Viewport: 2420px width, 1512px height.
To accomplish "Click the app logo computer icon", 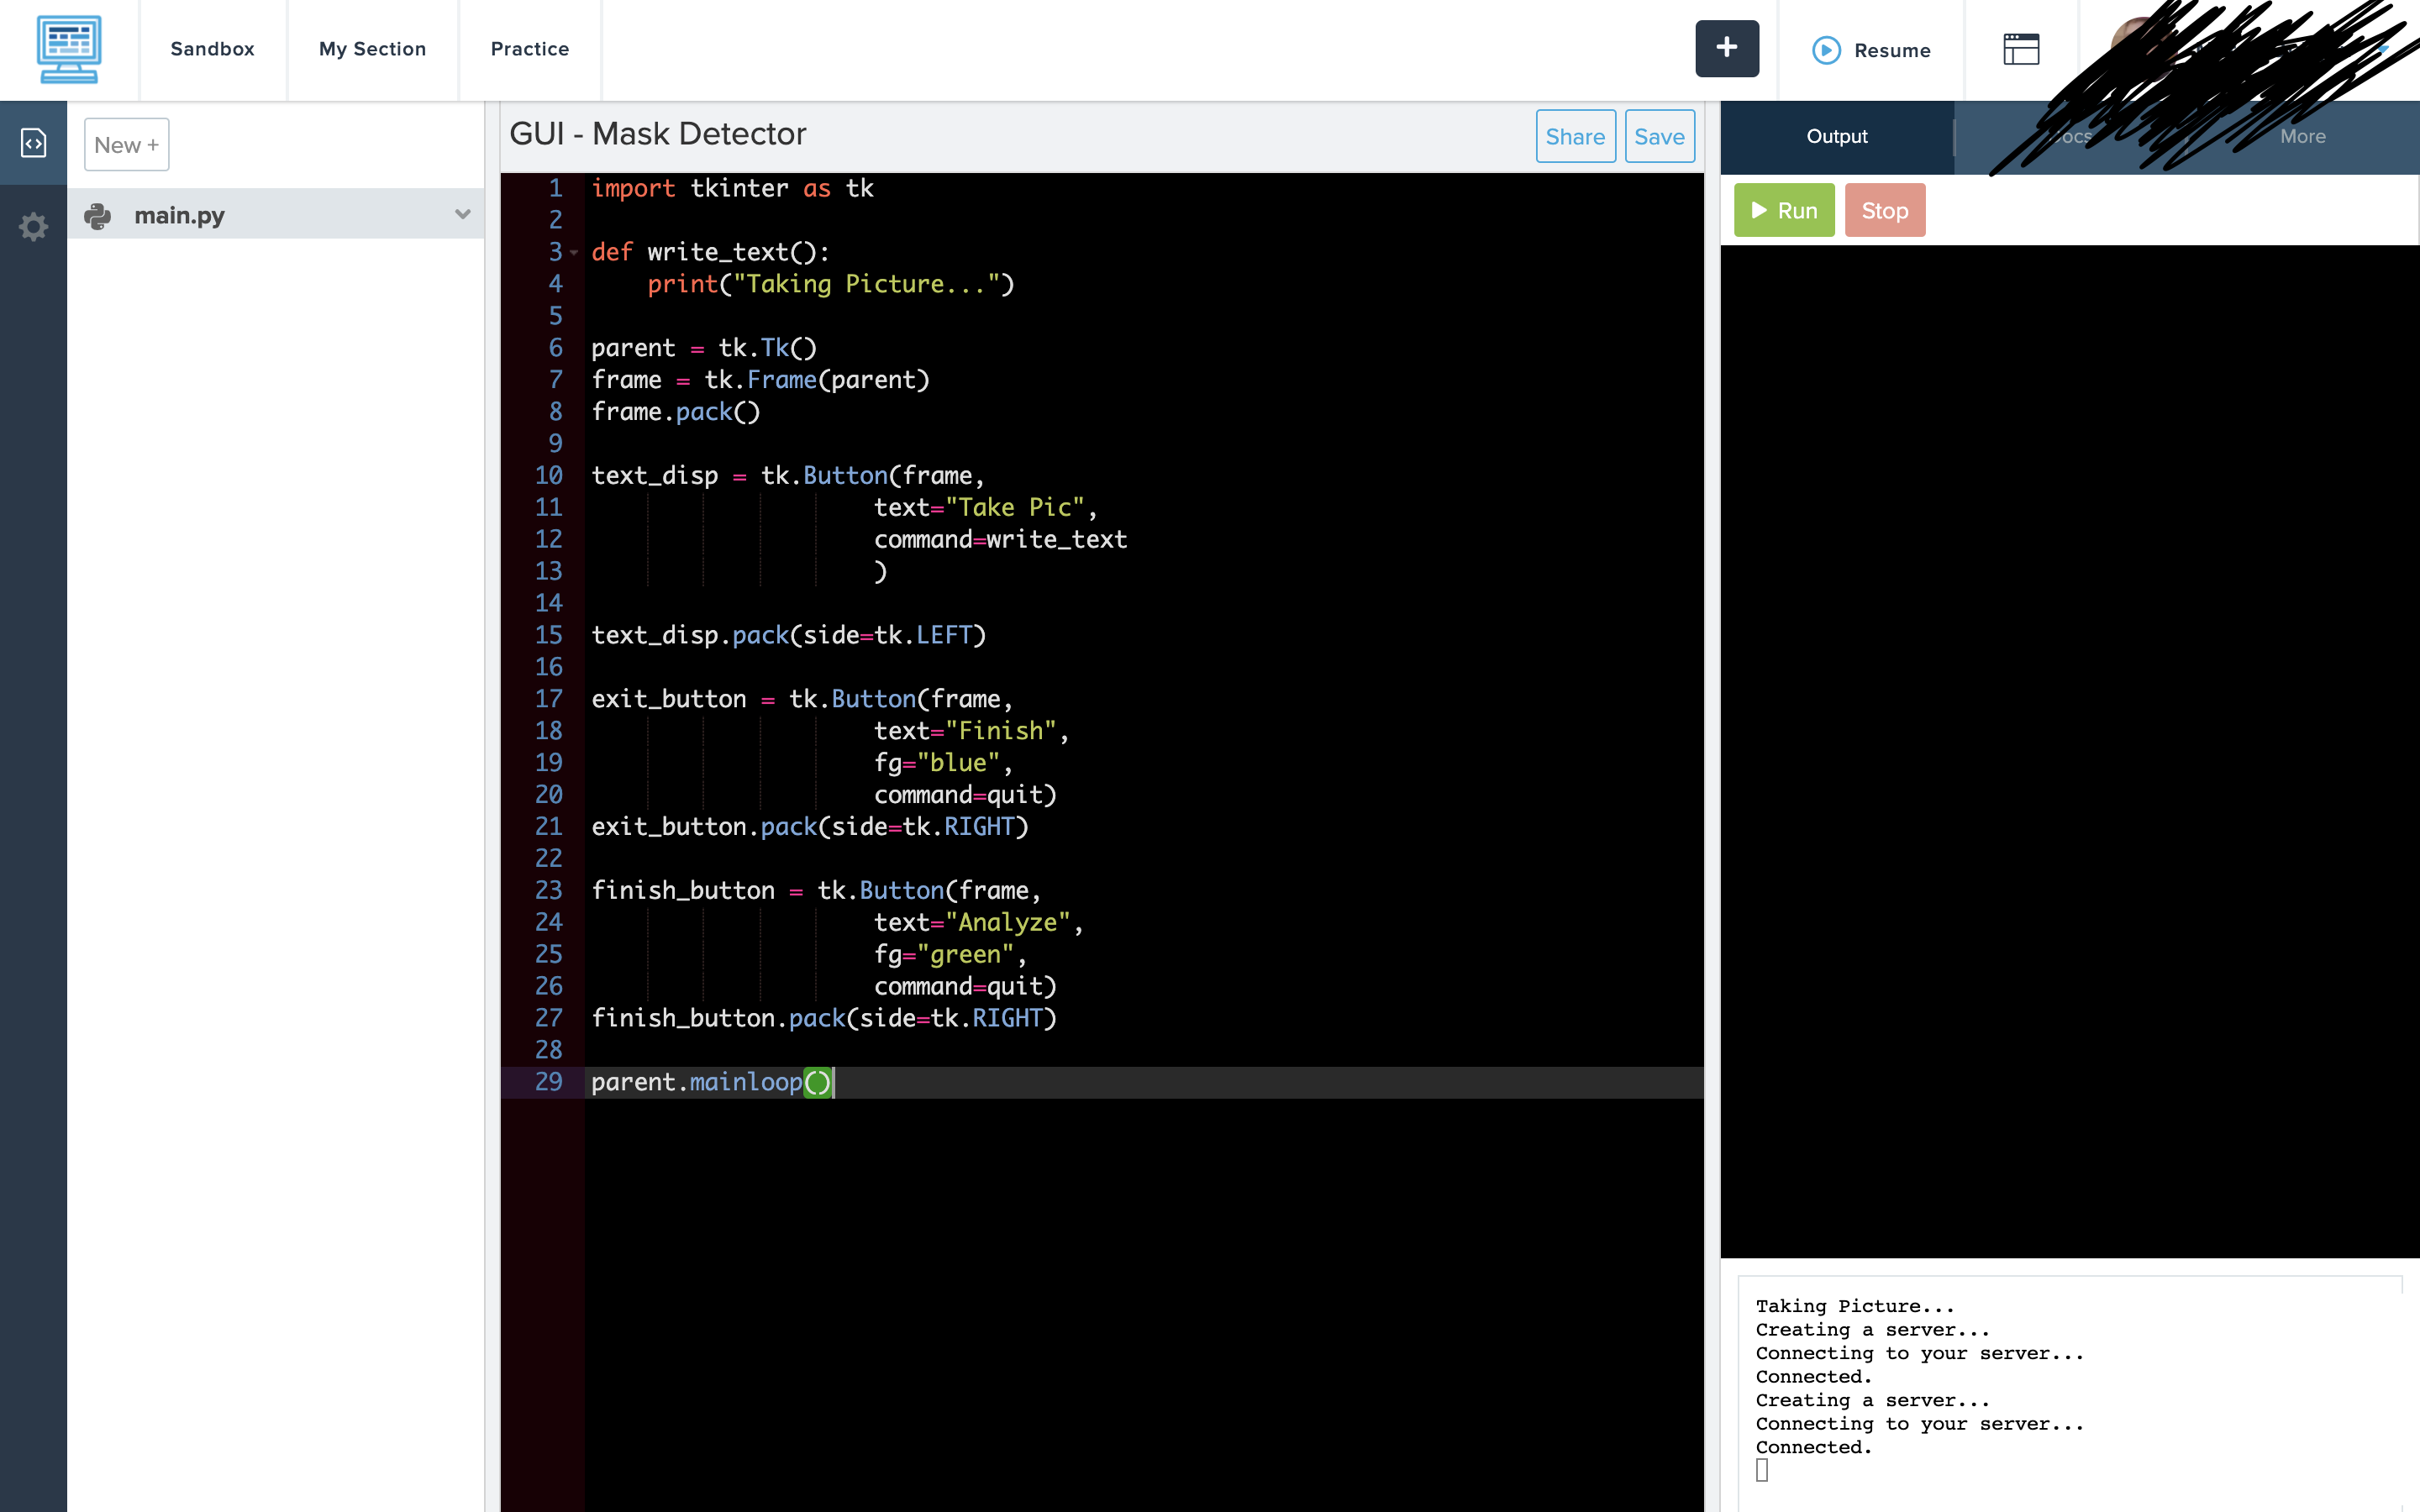I will coord(68,49).
